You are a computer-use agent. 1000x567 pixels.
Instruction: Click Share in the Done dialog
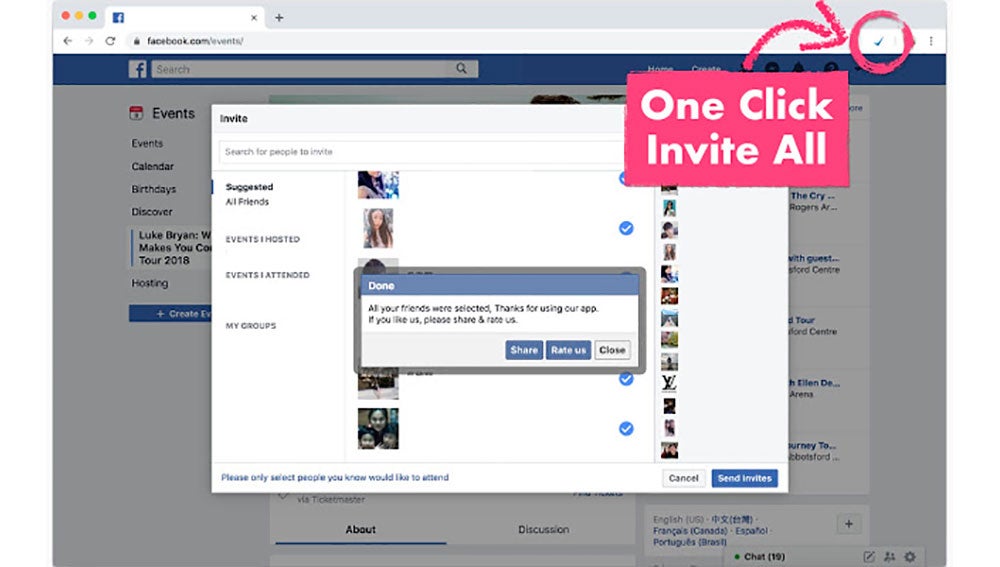(x=524, y=350)
